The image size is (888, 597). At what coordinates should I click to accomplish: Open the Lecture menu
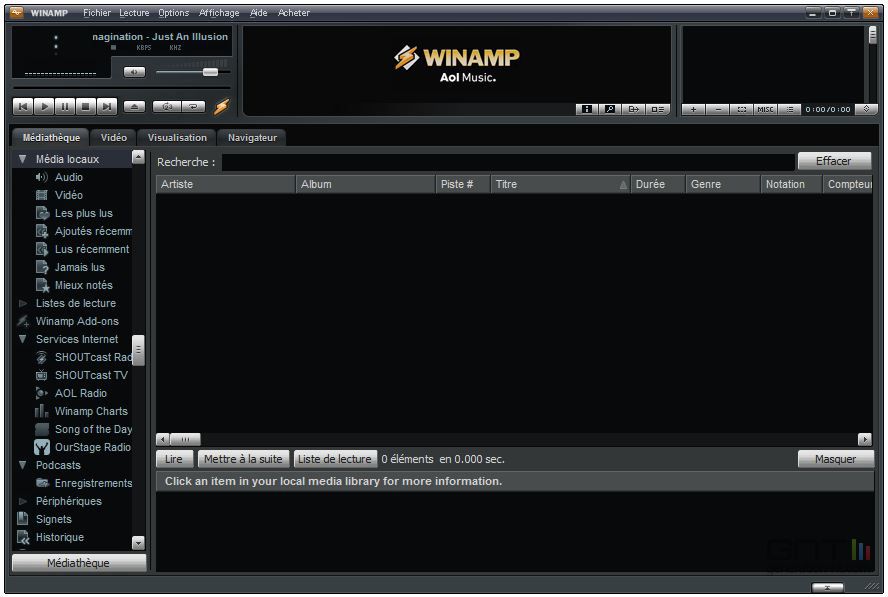pos(134,12)
